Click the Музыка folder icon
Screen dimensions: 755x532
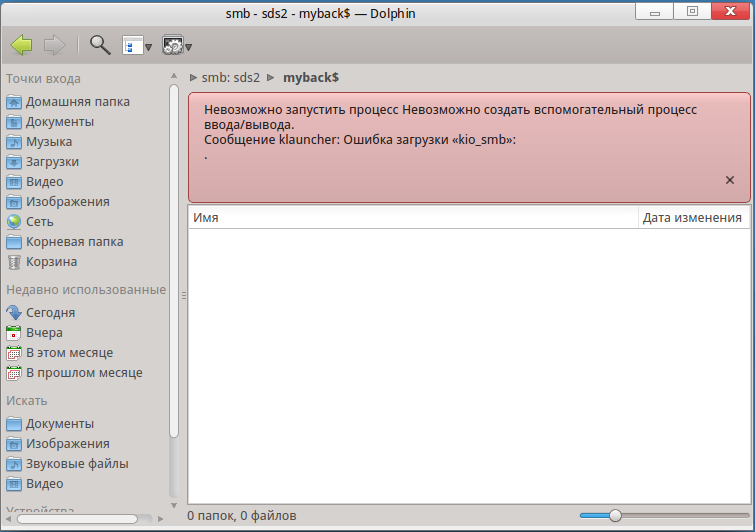[14, 142]
